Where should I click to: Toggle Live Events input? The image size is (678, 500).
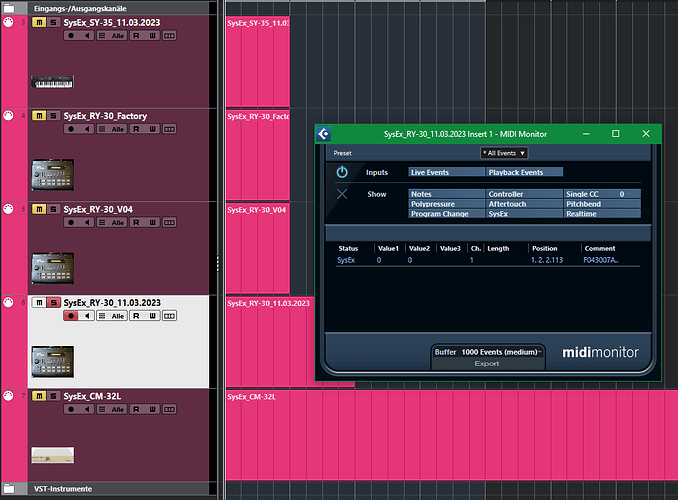pos(447,172)
